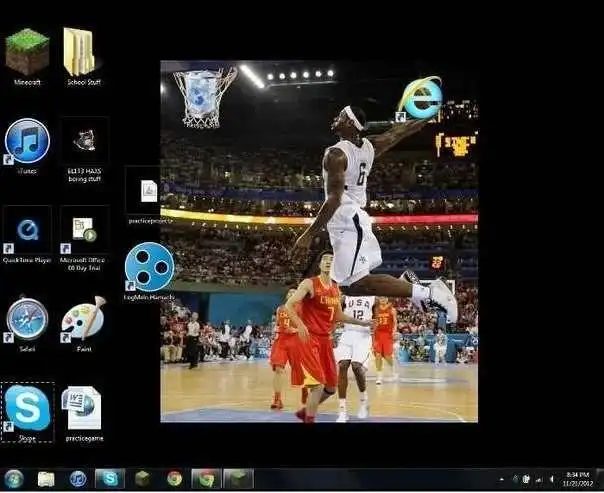
Task: Open the Safari browser shortcut
Action: (x=27, y=319)
